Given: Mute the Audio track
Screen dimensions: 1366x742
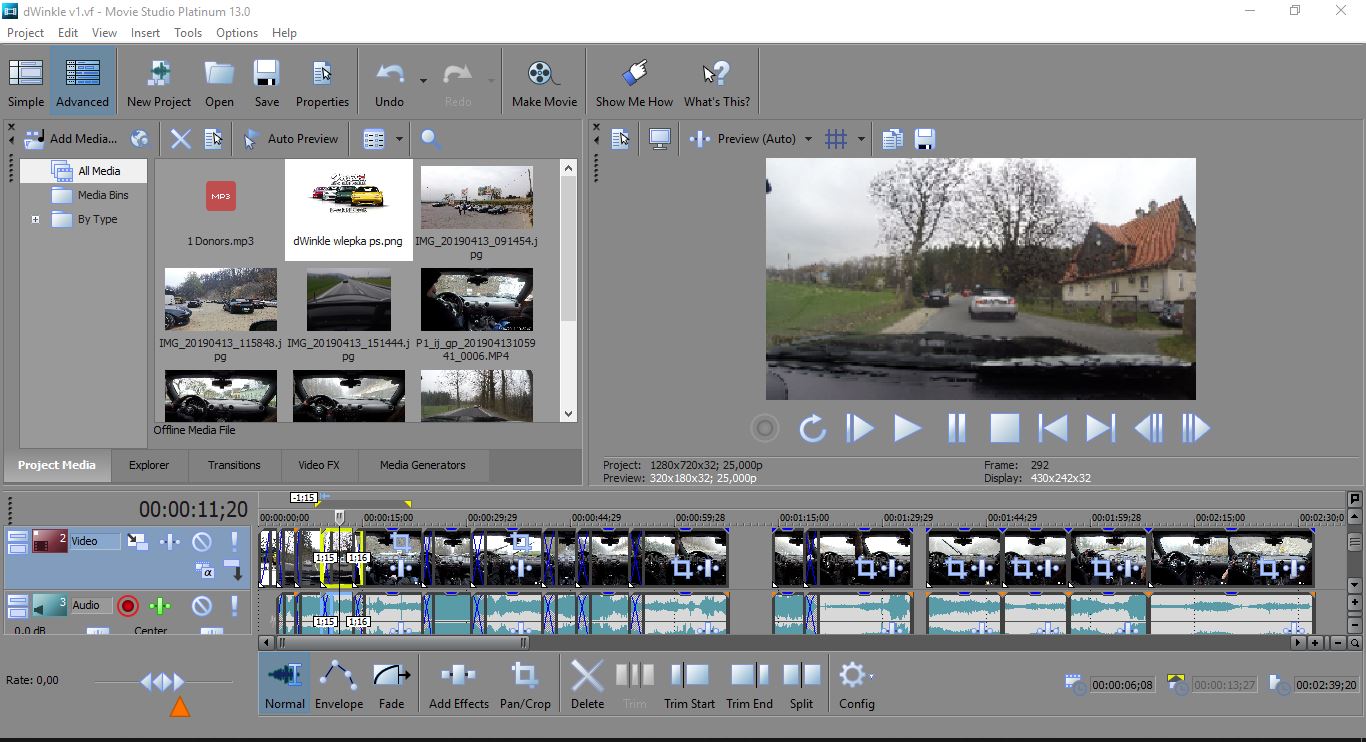Looking at the screenshot, I should pyautogui.click(x=202, y=606).
